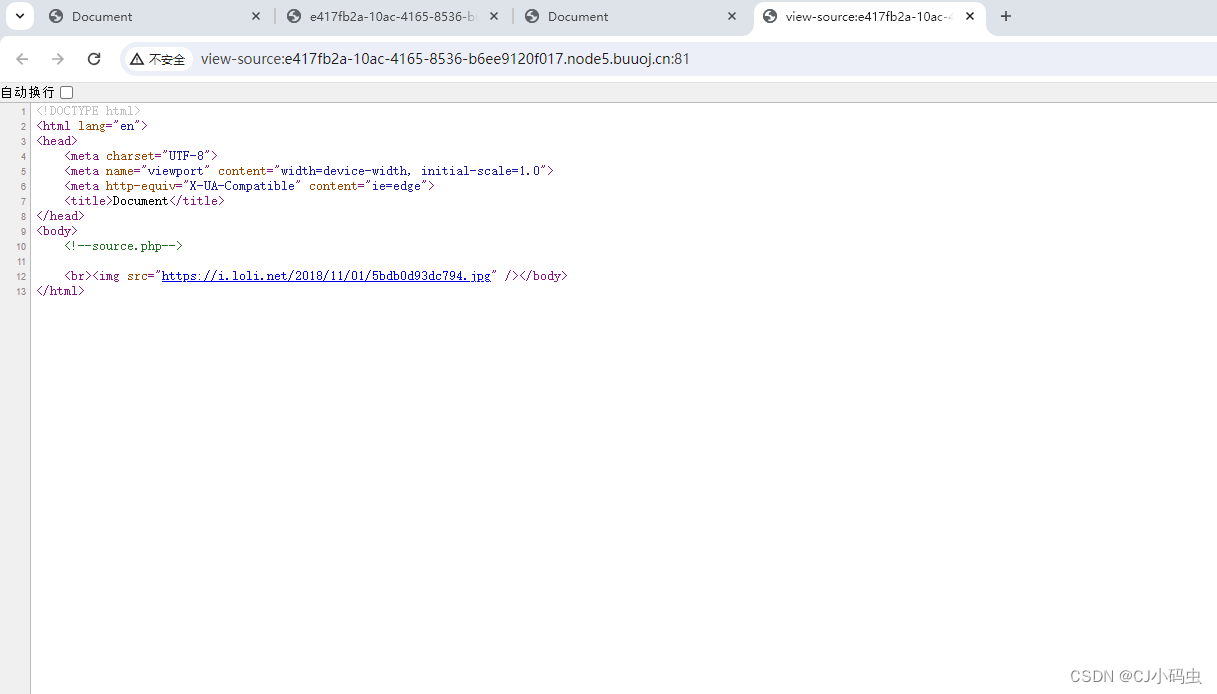The width and height of the screenshot is (1217, 694).
Task: Click the back navigation arrow
Action: [22, 59]
